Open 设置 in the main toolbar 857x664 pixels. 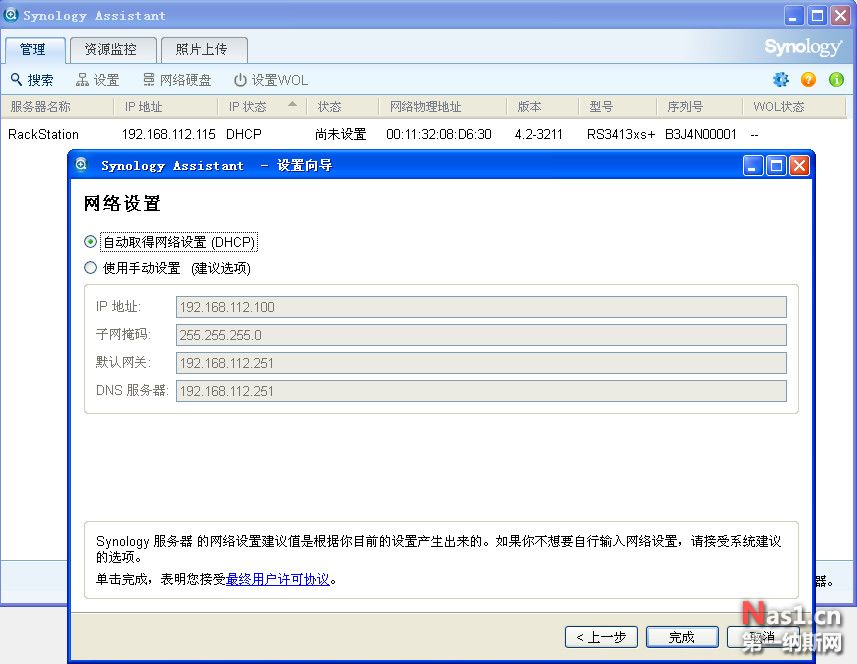[x=97, y=80]
